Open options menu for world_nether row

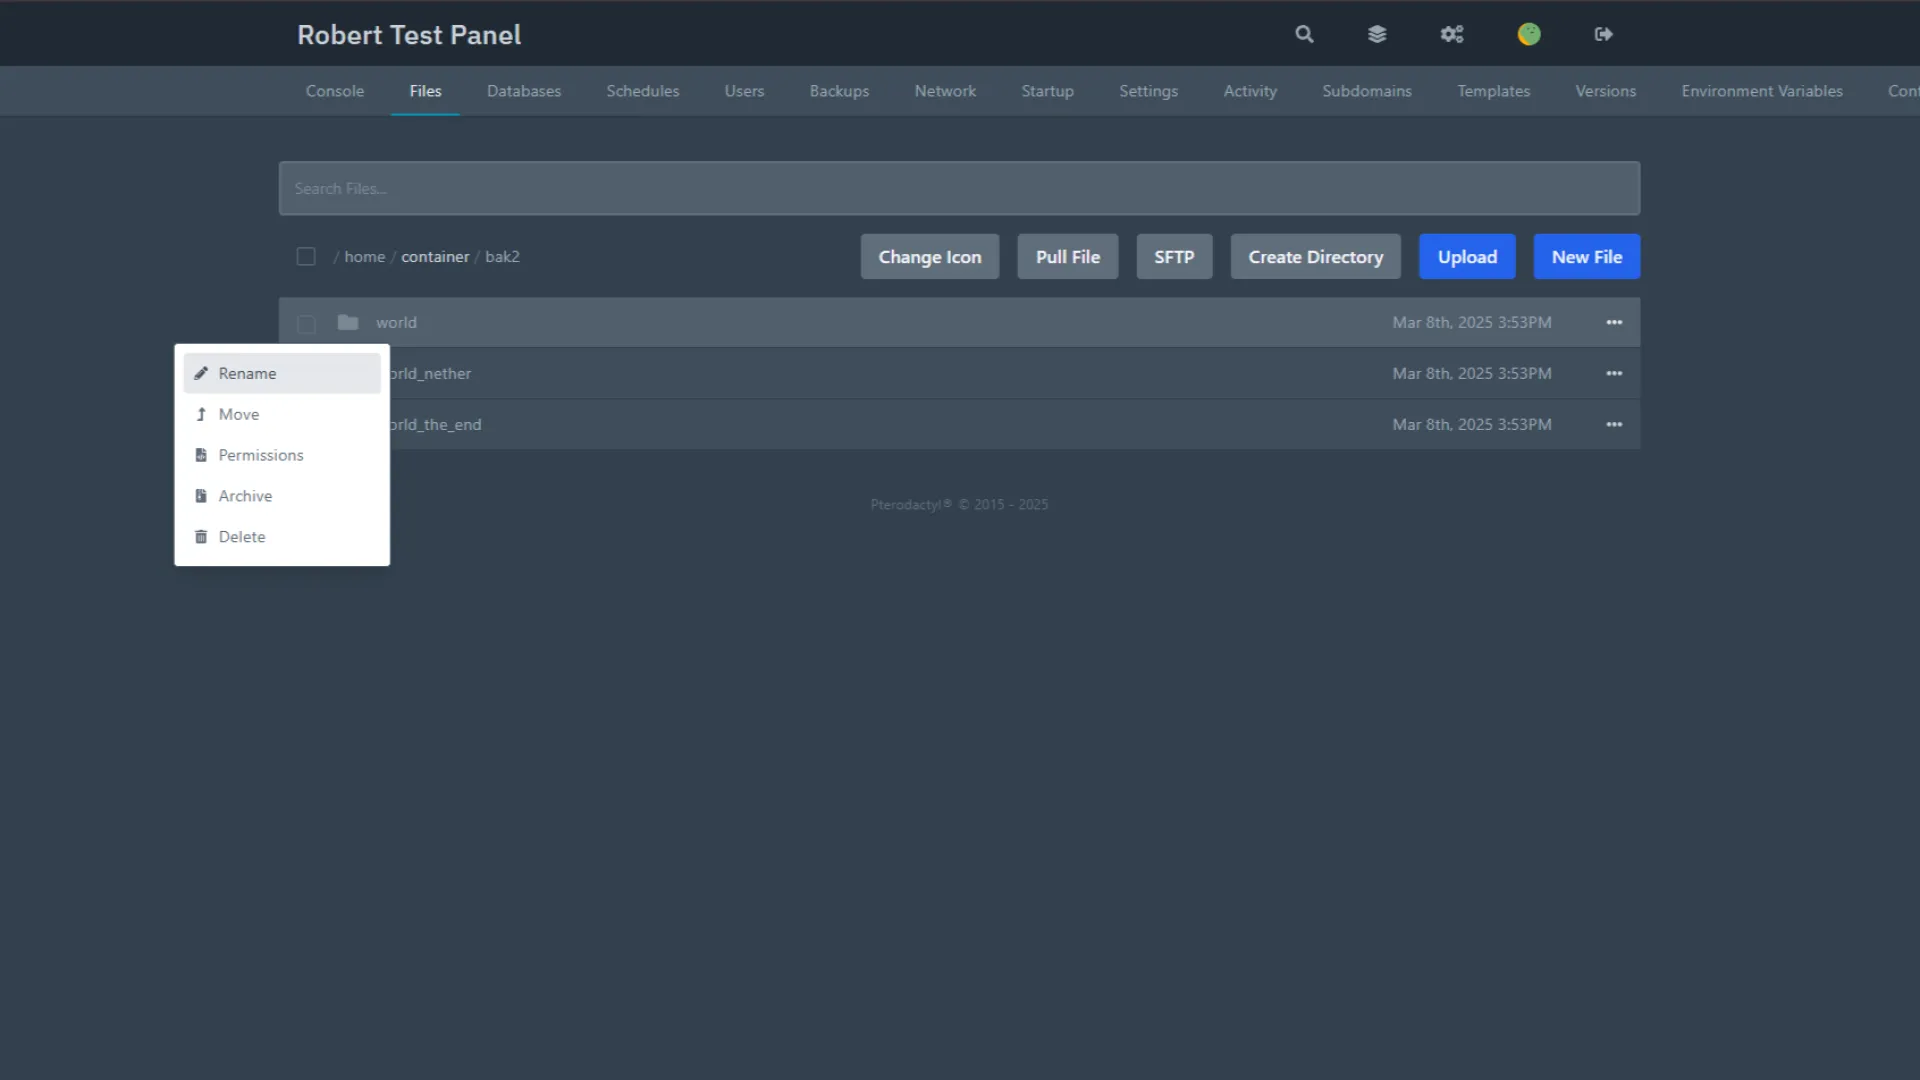click(x=1614, y=373)
